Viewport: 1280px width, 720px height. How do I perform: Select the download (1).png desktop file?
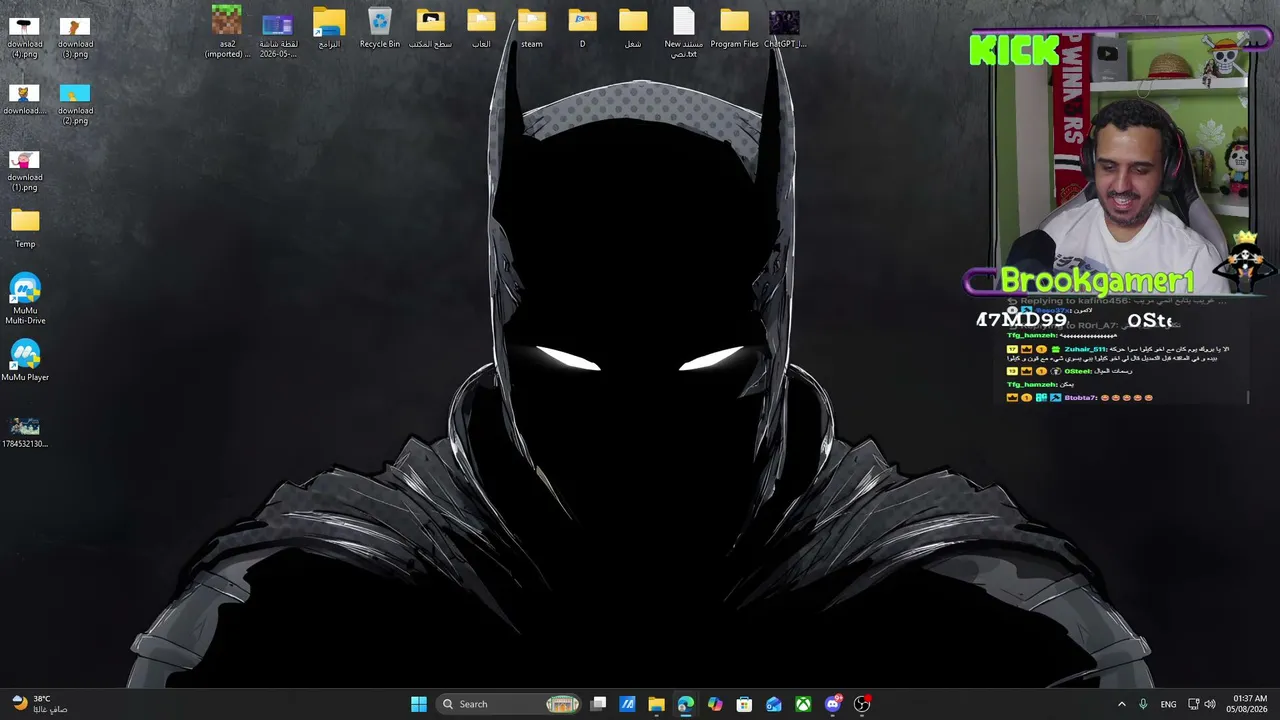pos(25,171)
